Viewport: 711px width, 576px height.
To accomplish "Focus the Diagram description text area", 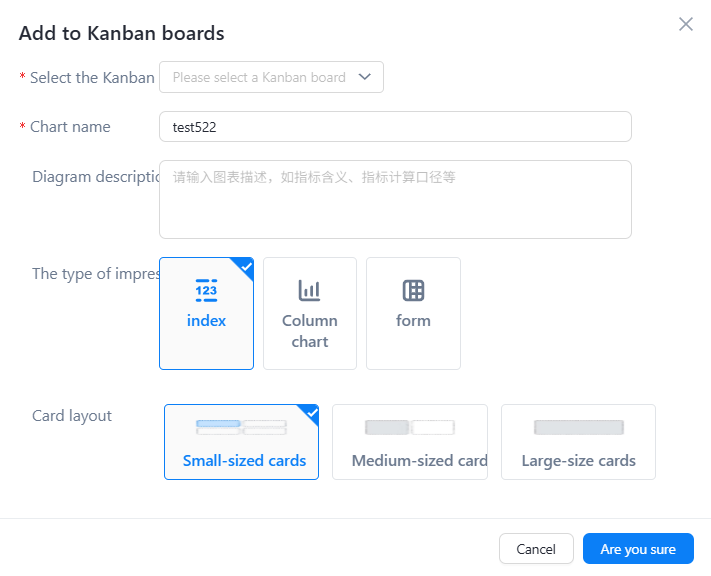I will (x=395, y=199).
